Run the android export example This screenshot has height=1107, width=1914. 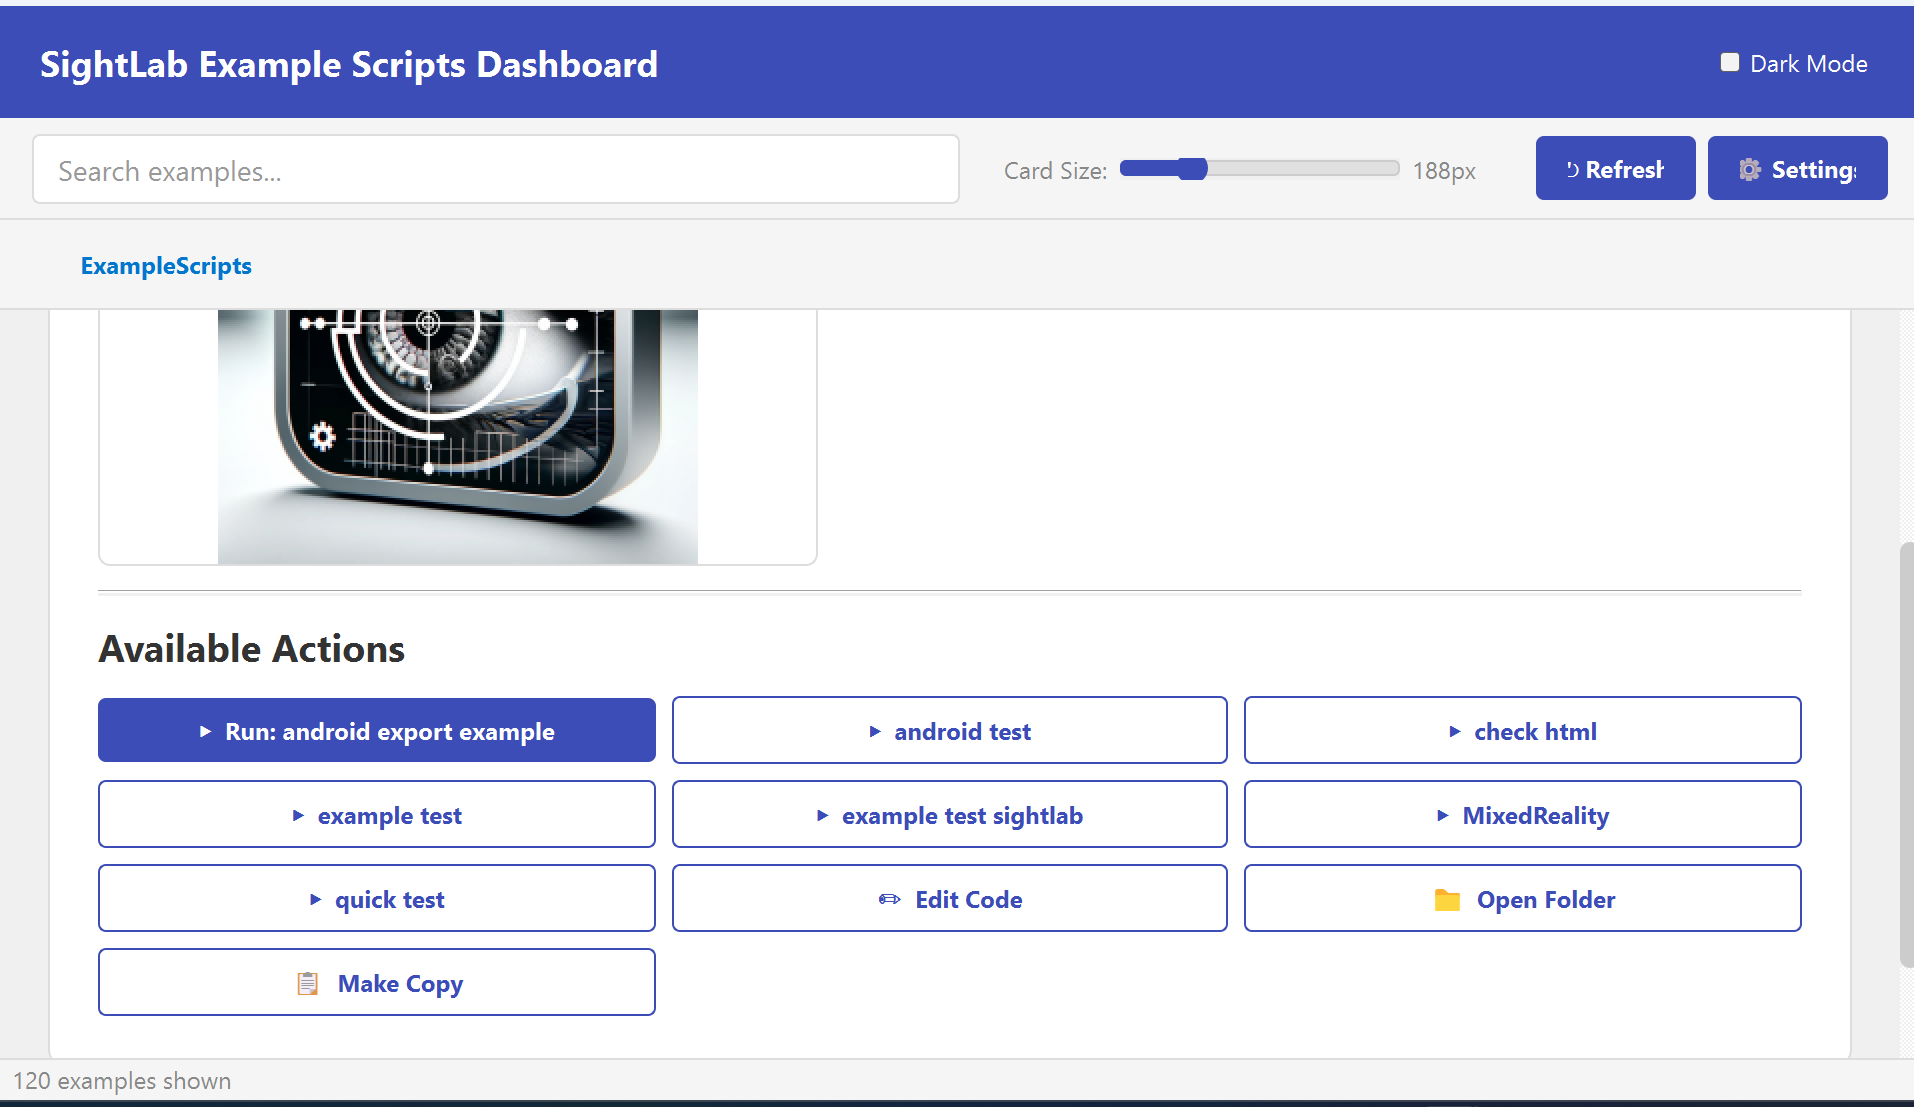377,731
